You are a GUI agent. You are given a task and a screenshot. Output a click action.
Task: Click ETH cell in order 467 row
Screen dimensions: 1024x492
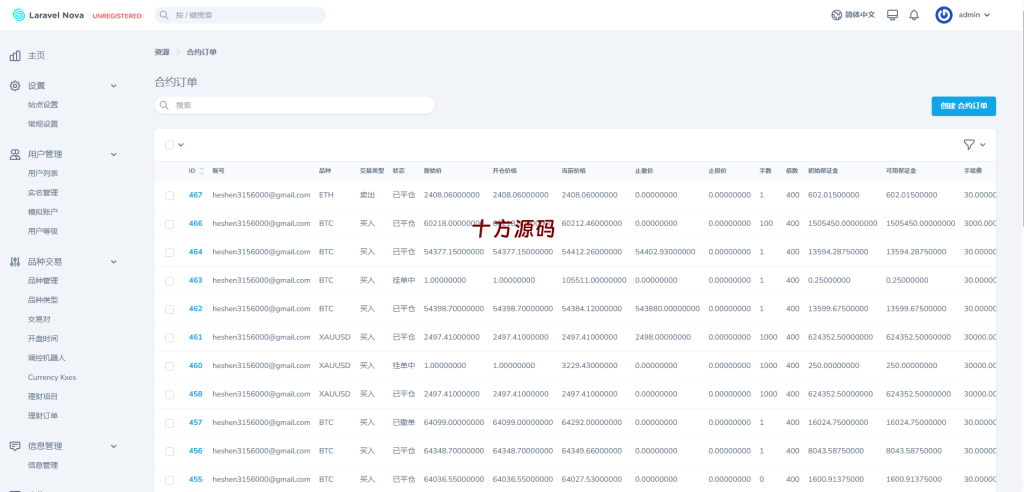(326, 195)
